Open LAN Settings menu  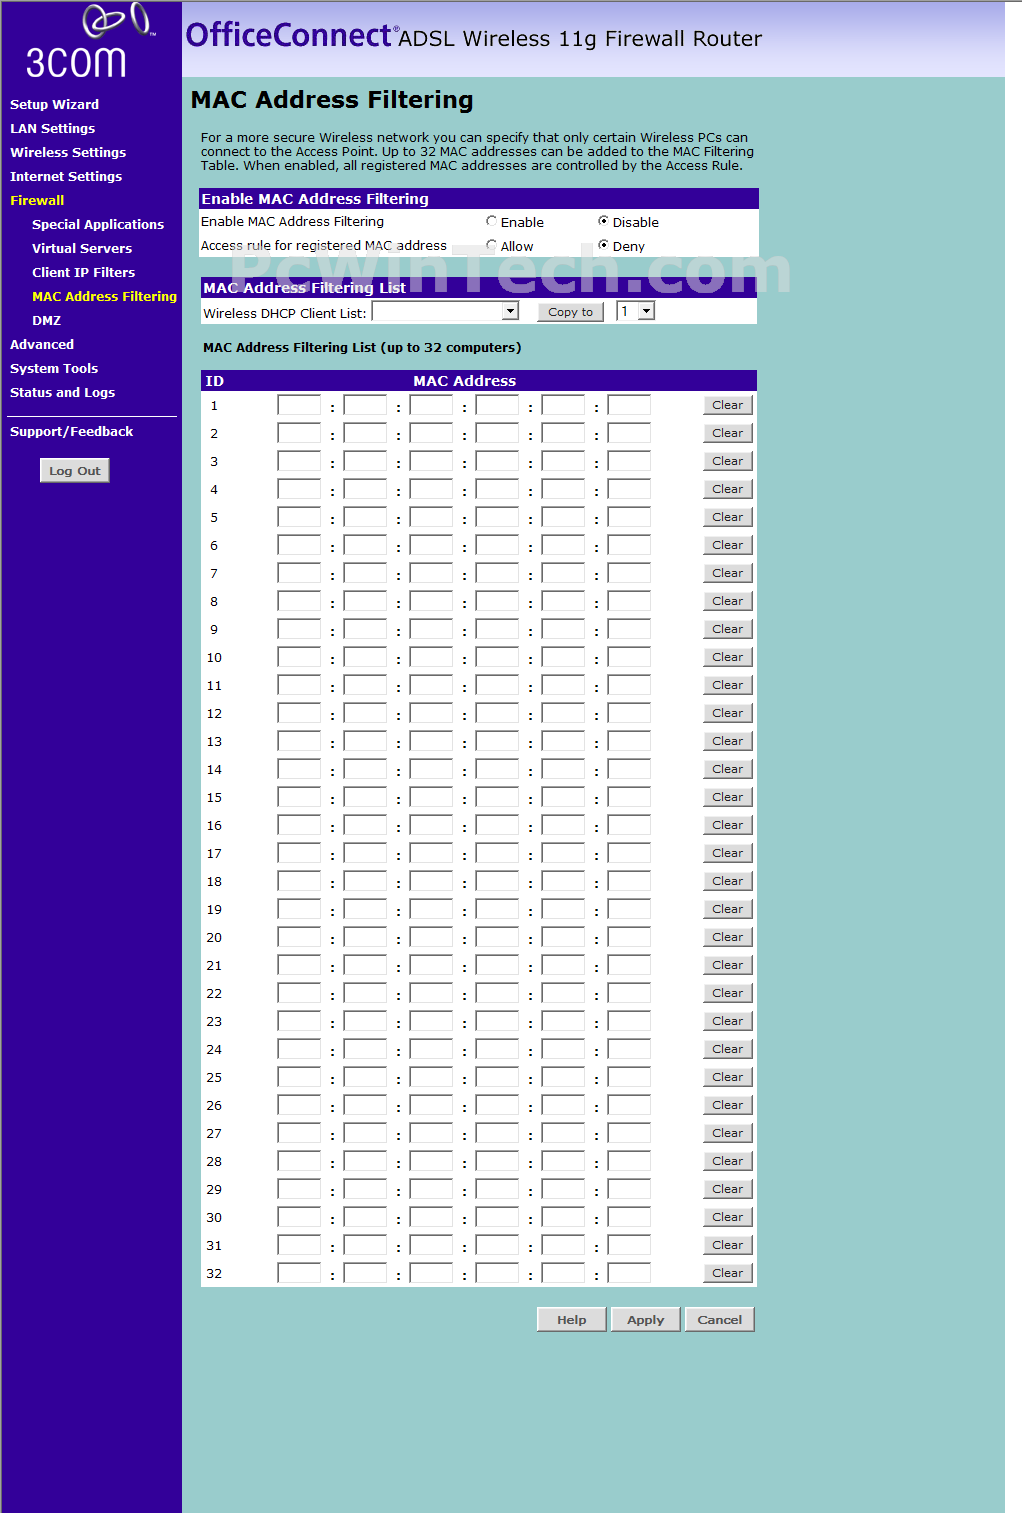click(x=52, y=128)
